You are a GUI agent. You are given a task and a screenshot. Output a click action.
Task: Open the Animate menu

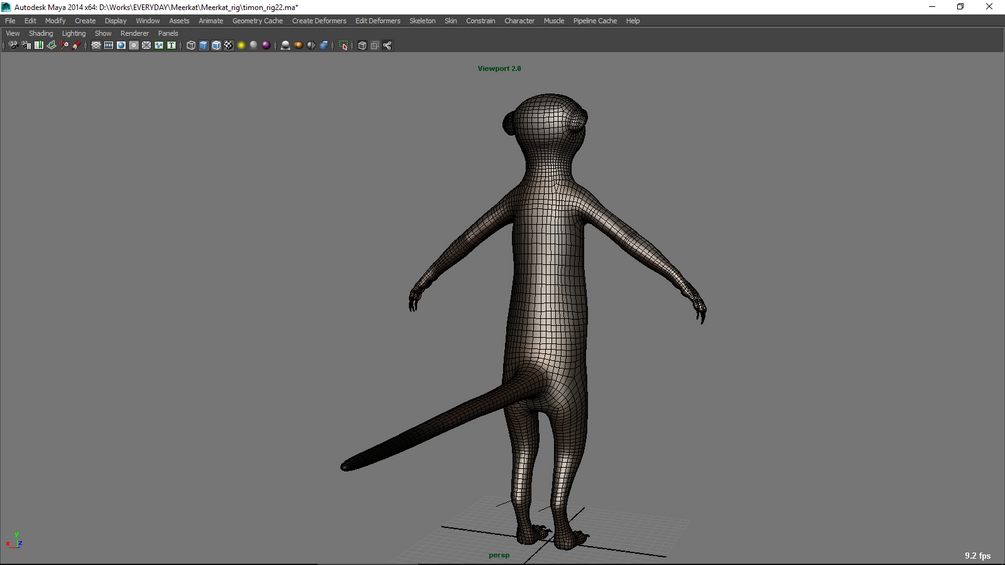[x=211, y=20]
